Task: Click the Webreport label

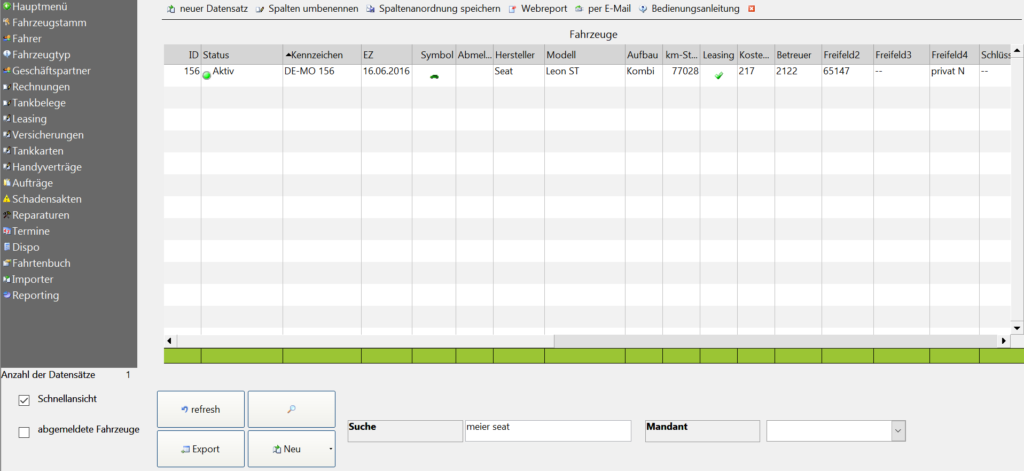Action: click(x=543, y=10)
